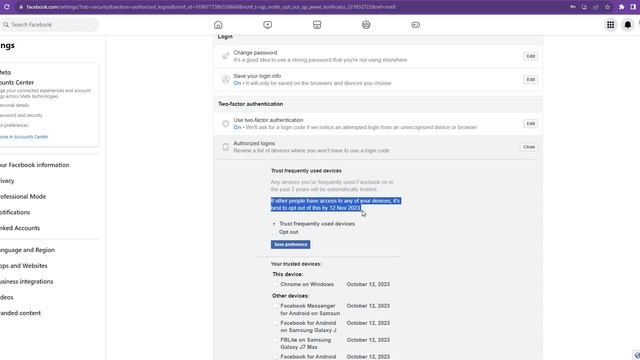Go to Facebook Home icon

click(218, 25)
